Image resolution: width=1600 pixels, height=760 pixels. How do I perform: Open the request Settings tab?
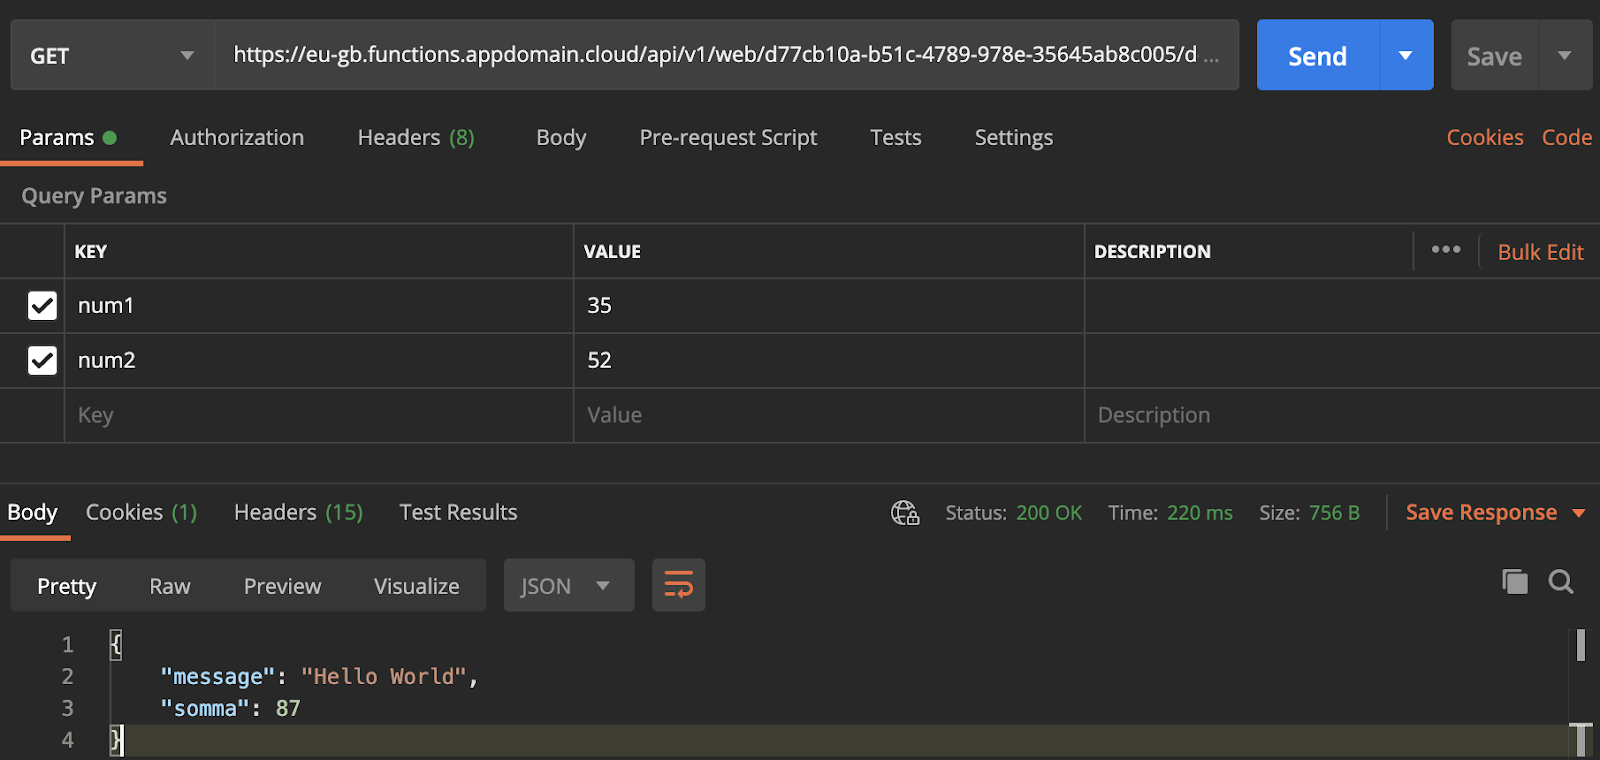pyautogui.click(x=1014, y=138)
